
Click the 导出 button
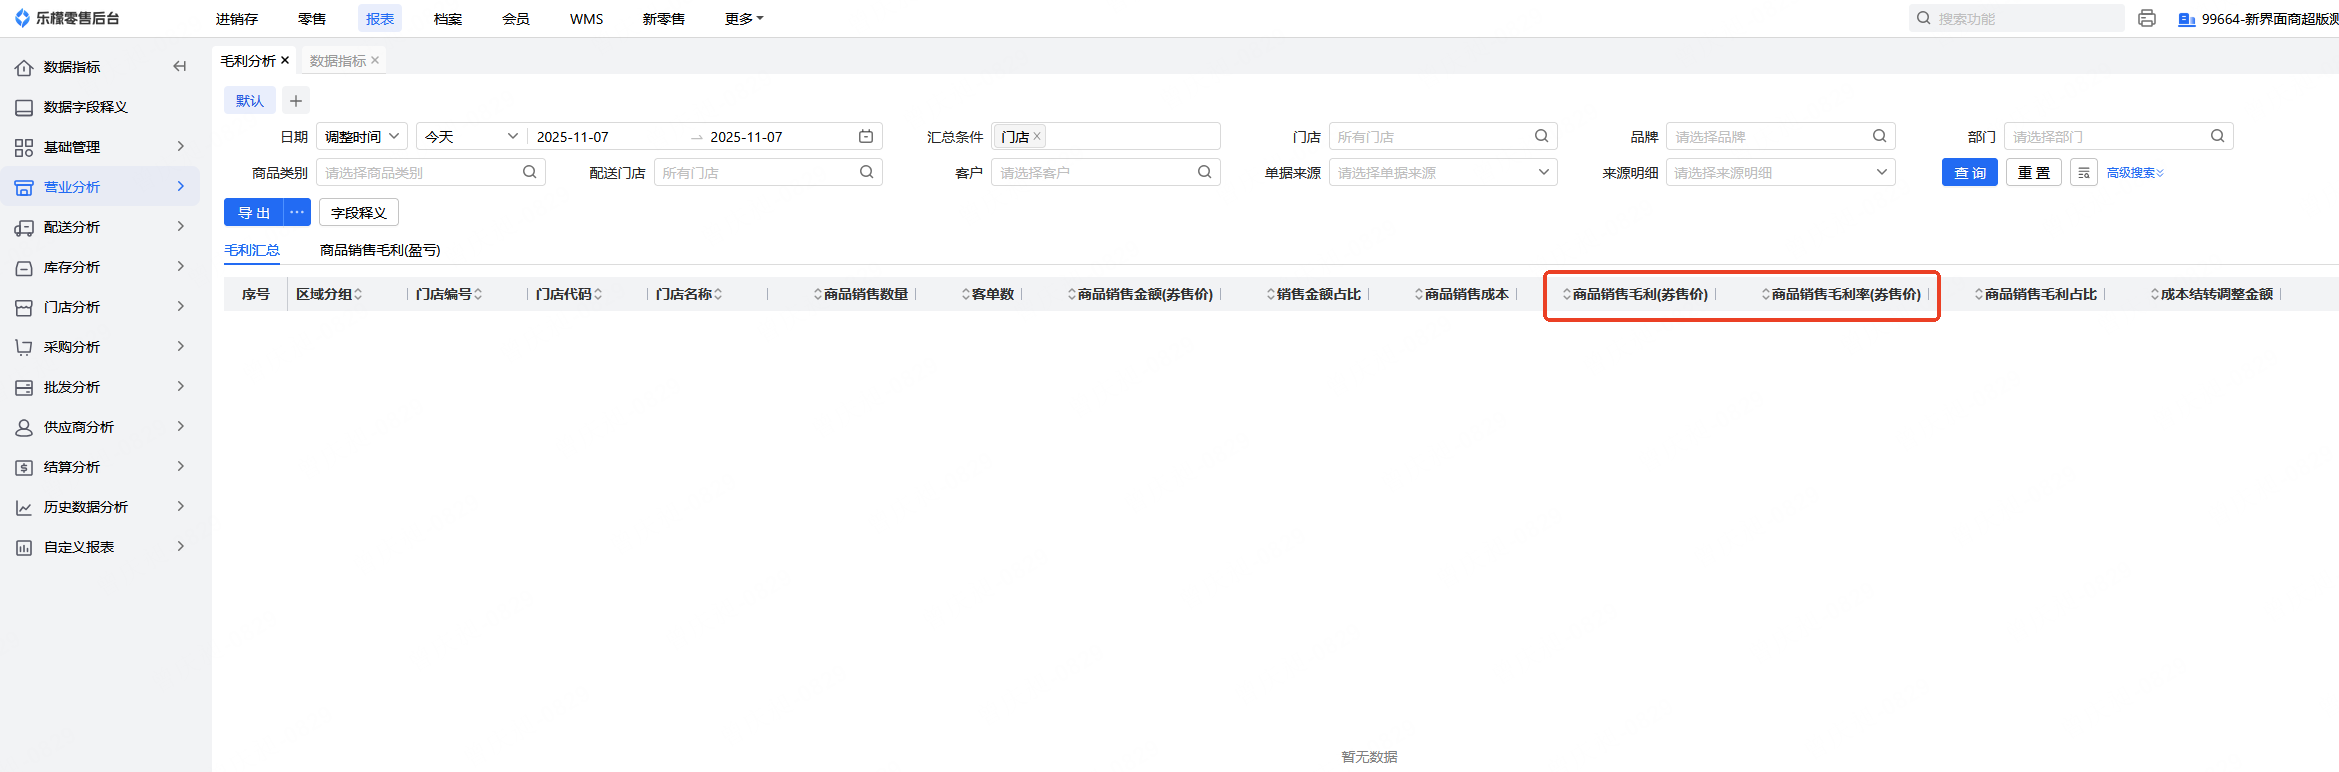point(254,212)
